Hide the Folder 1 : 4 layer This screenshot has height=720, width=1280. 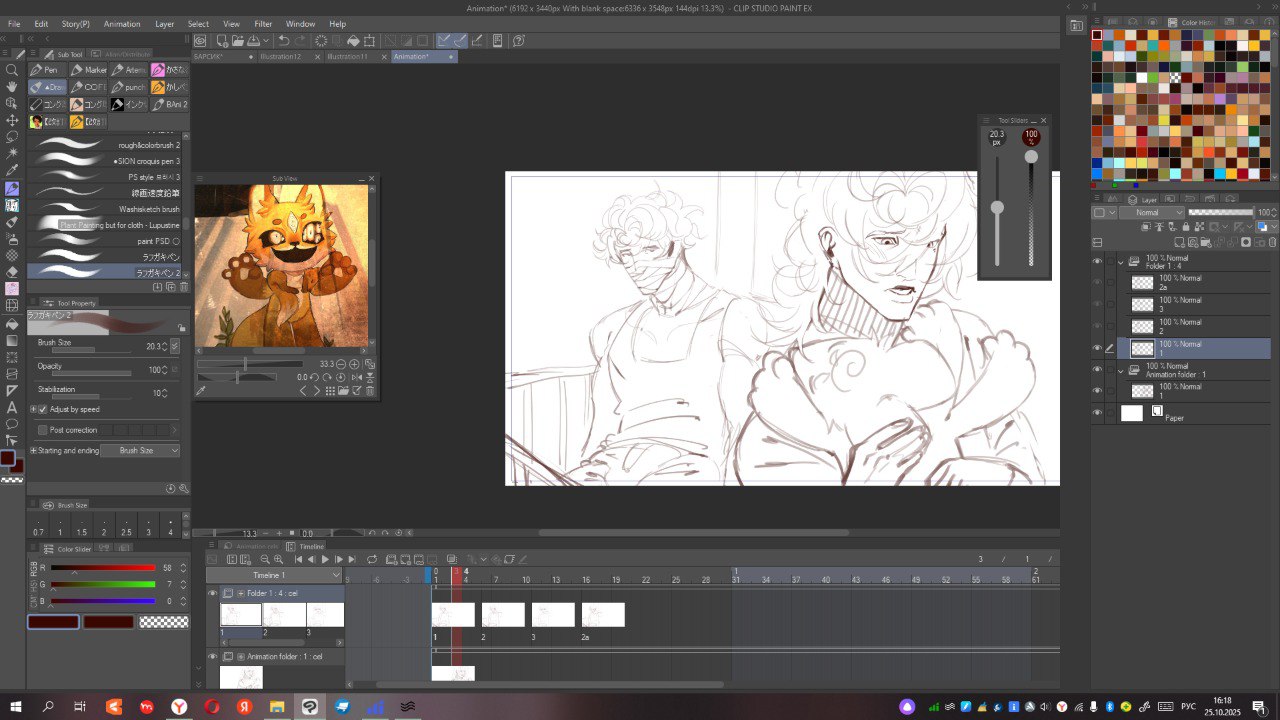pos(1097,261)
